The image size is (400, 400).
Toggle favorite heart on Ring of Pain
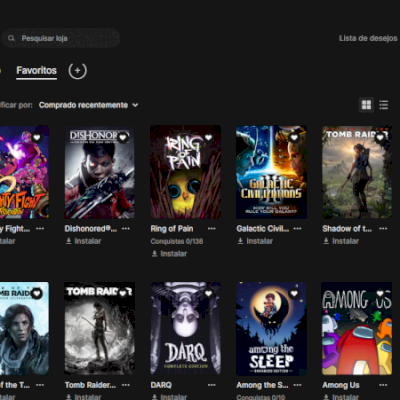pos(209,137)
